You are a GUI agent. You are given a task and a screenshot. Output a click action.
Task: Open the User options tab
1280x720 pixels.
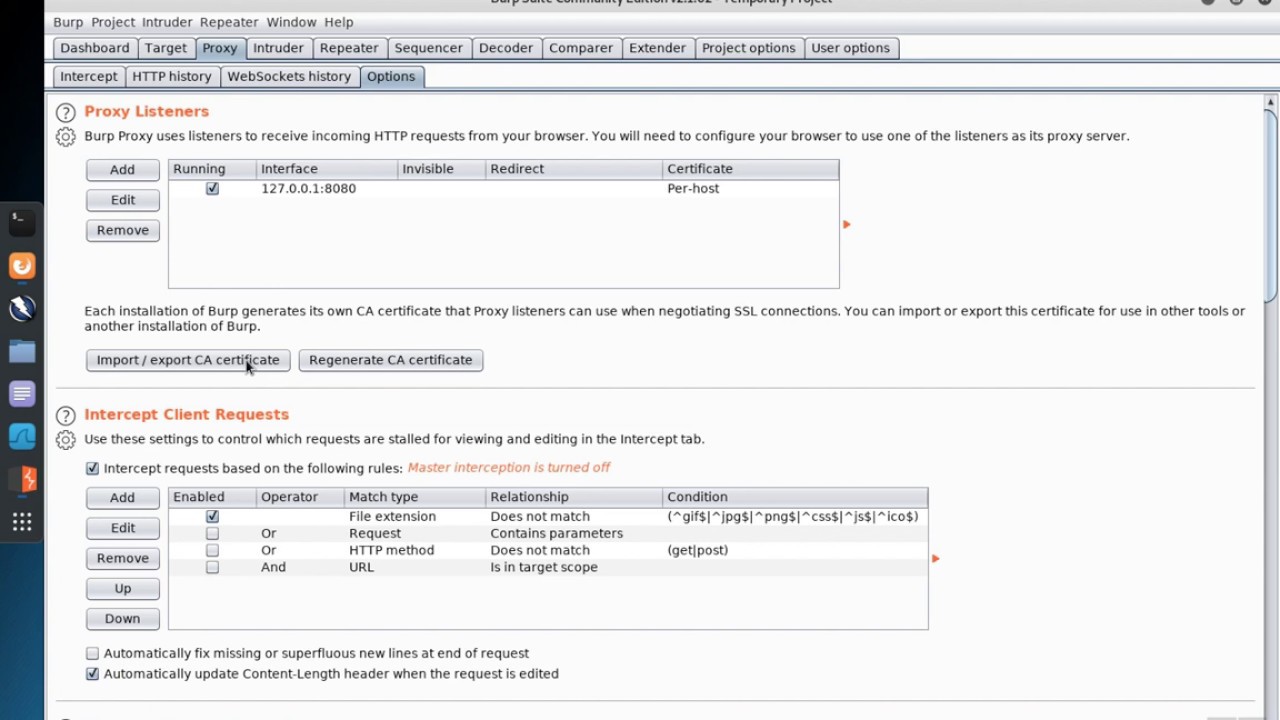tap(850, 48)
